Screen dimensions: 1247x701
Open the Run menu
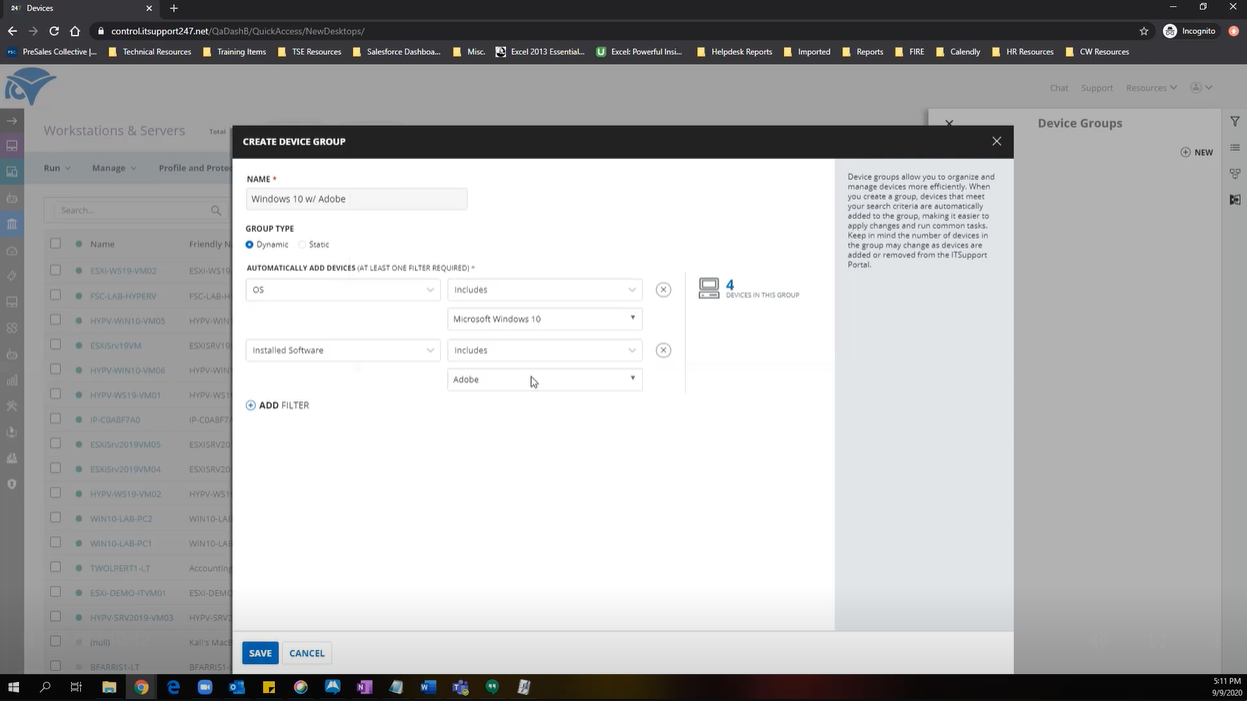coord(57,168)
